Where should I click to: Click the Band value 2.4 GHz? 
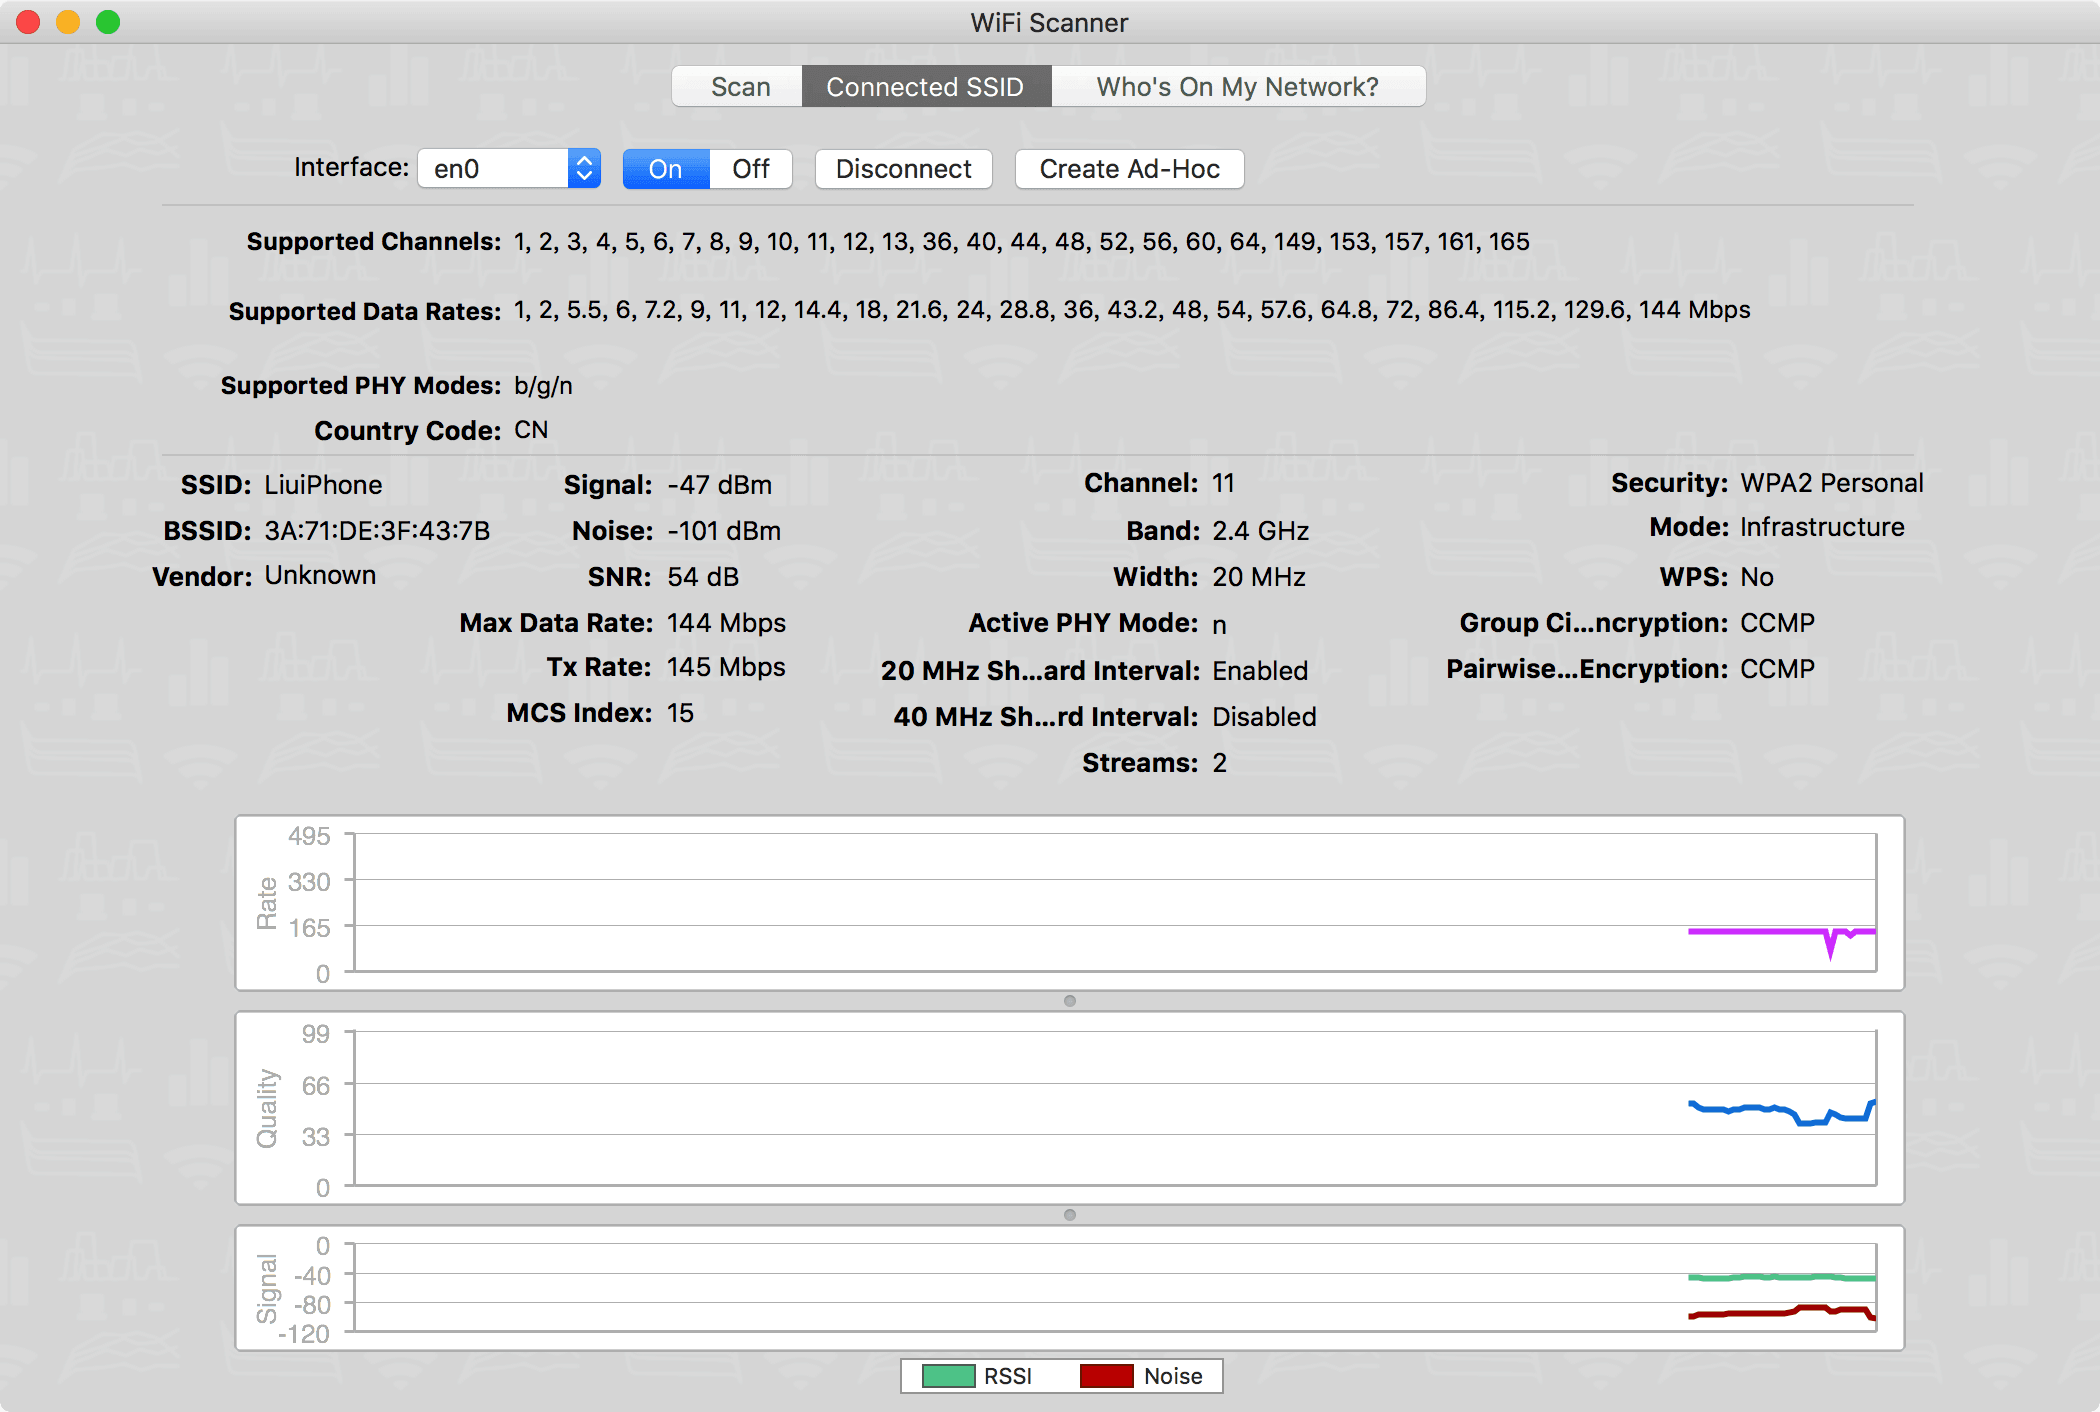point(1261,531)
